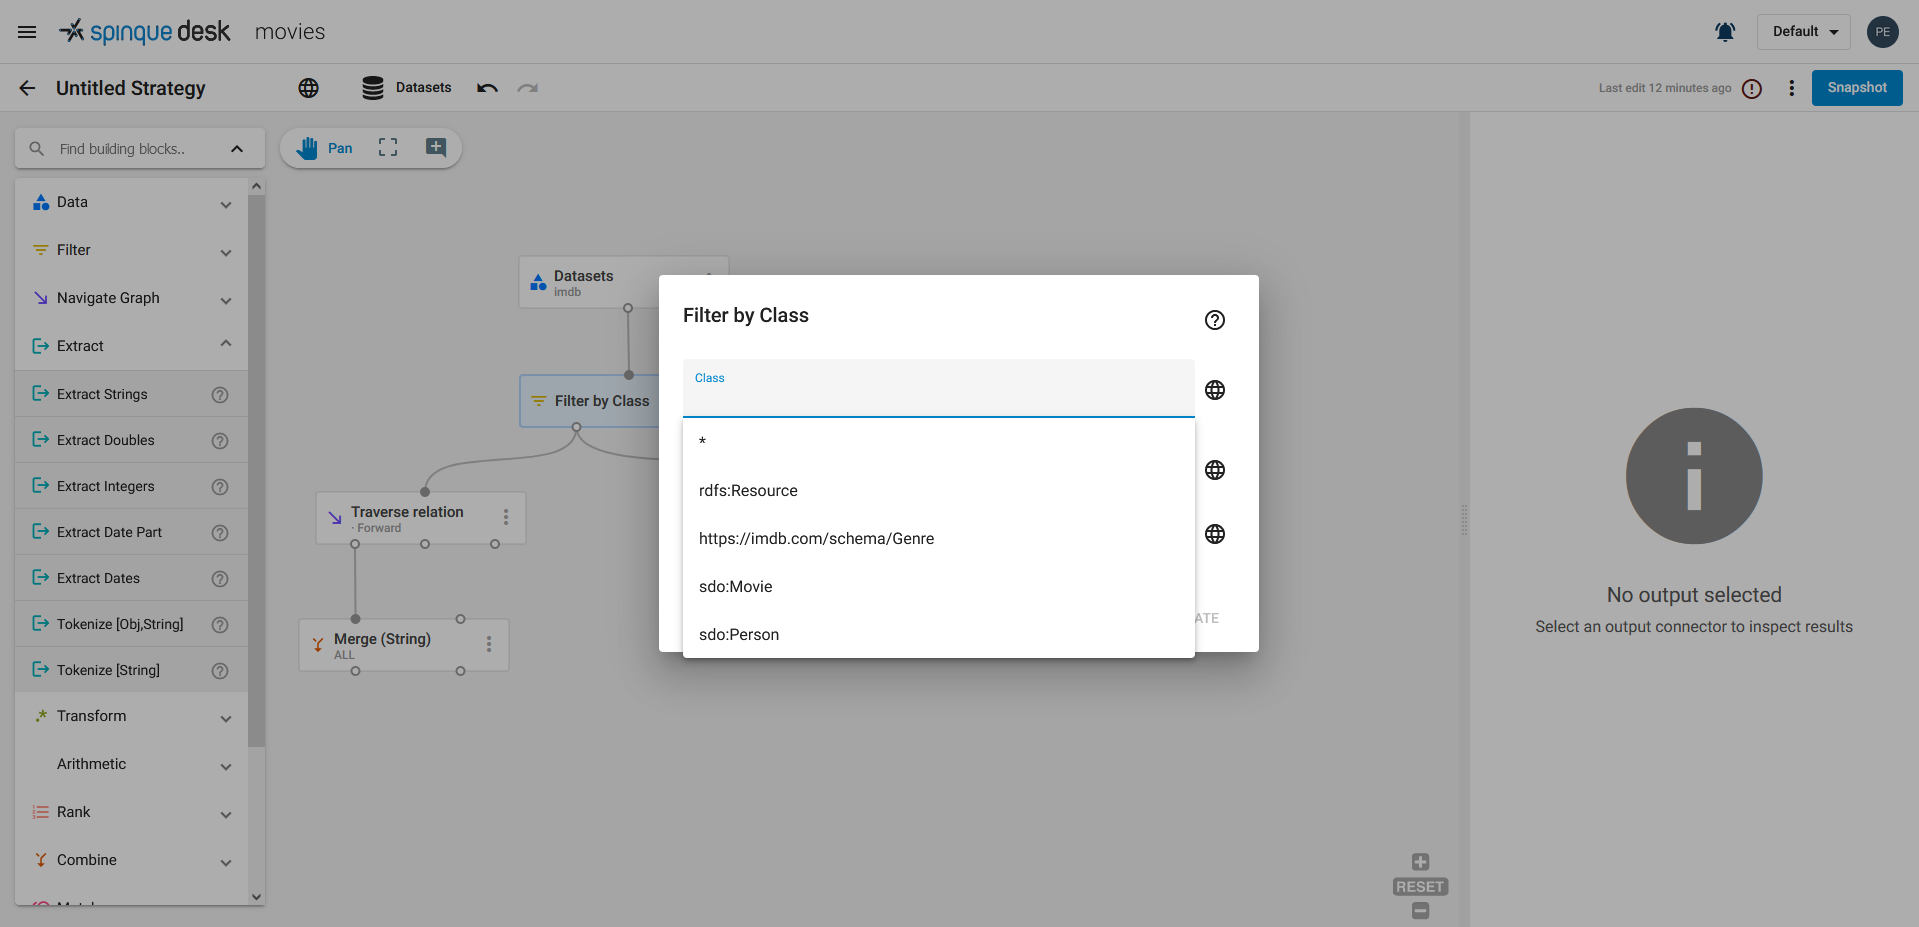Select rdfs:Resource from the Class list
Image resolution: width=1919 pixels, height=927 pixels.
tap(939, 490)
